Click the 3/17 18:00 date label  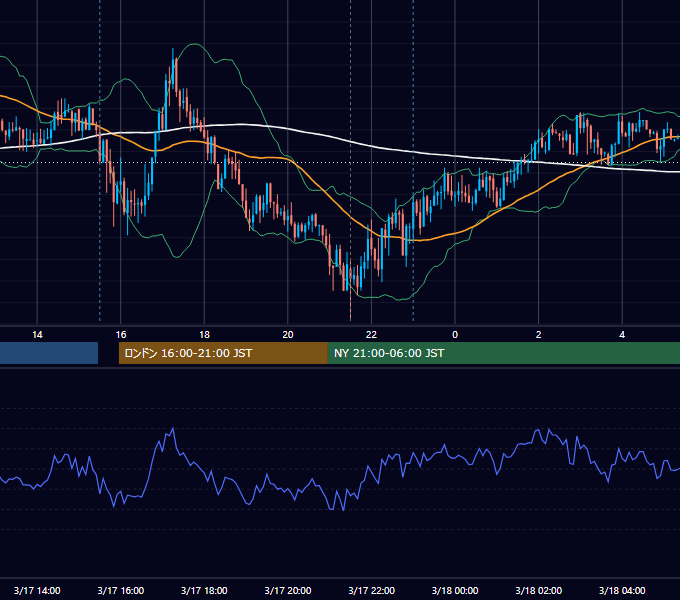pos(204,590)
